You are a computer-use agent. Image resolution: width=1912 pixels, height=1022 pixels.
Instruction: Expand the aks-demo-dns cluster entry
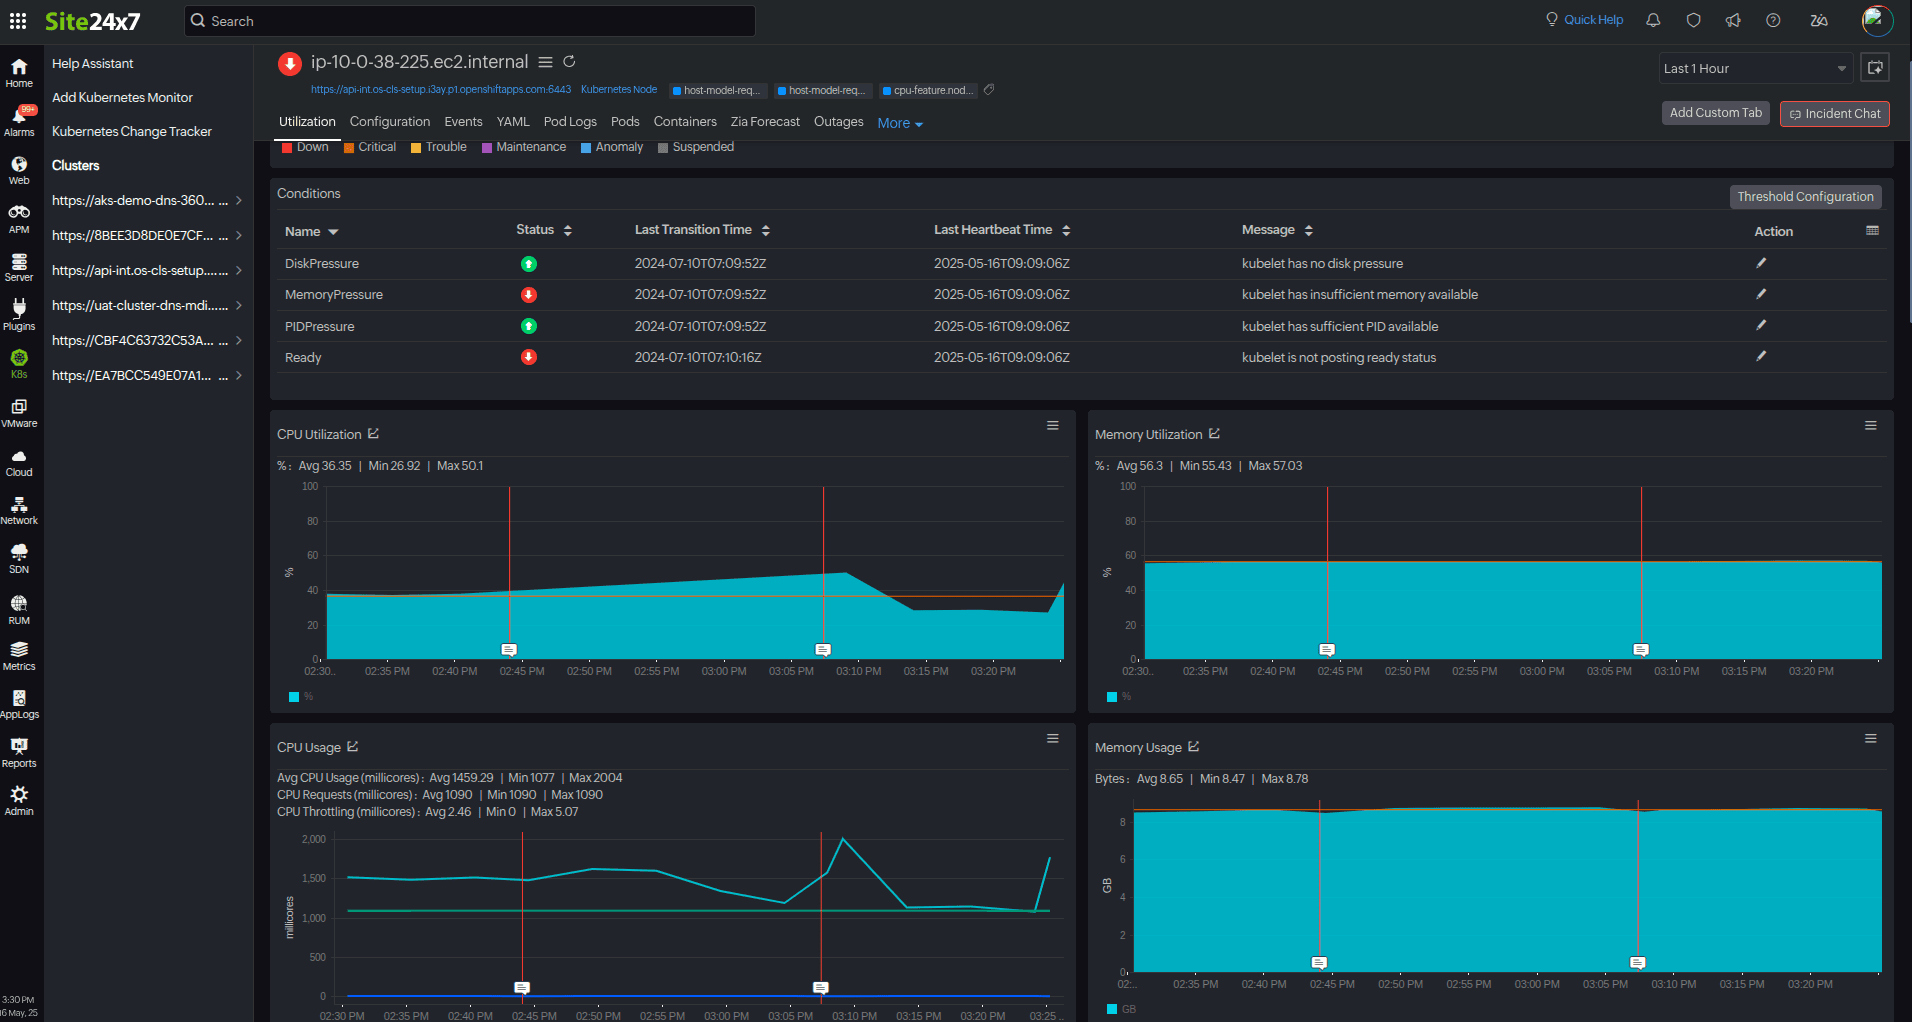(239, 201)
